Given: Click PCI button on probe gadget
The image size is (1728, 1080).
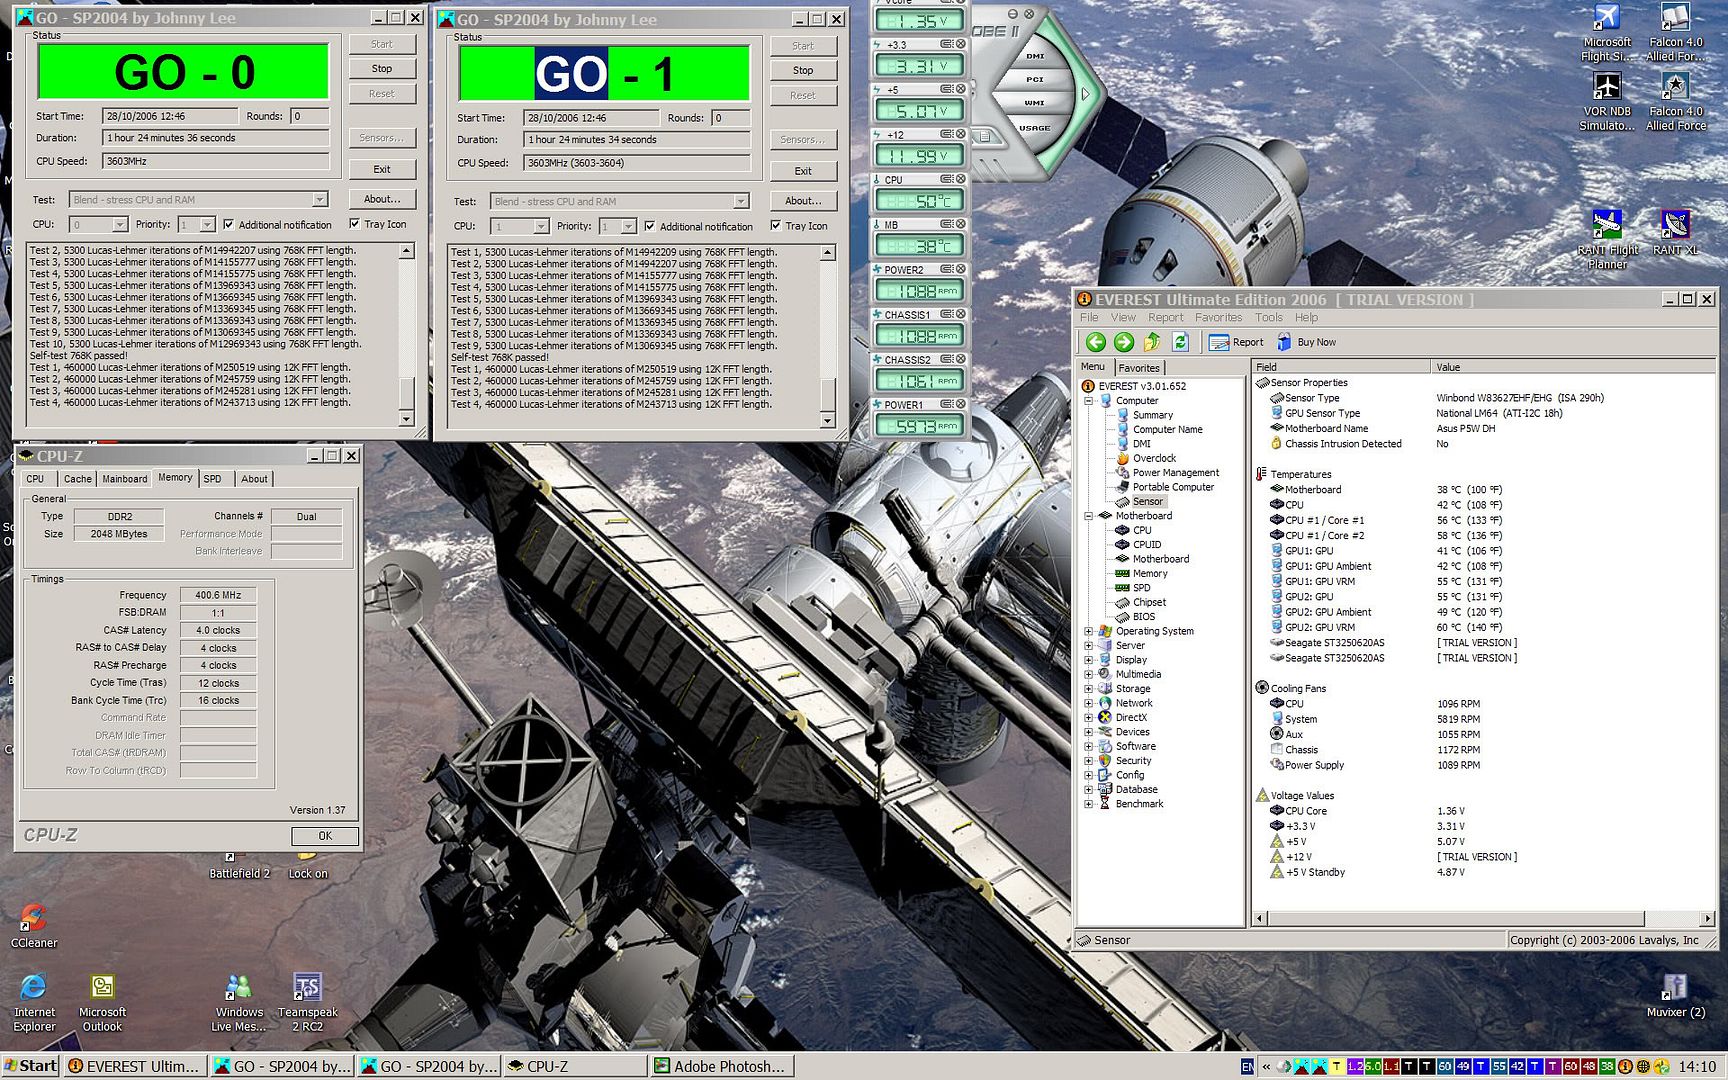Looking at the screenshot, I should pos(1035,79).
